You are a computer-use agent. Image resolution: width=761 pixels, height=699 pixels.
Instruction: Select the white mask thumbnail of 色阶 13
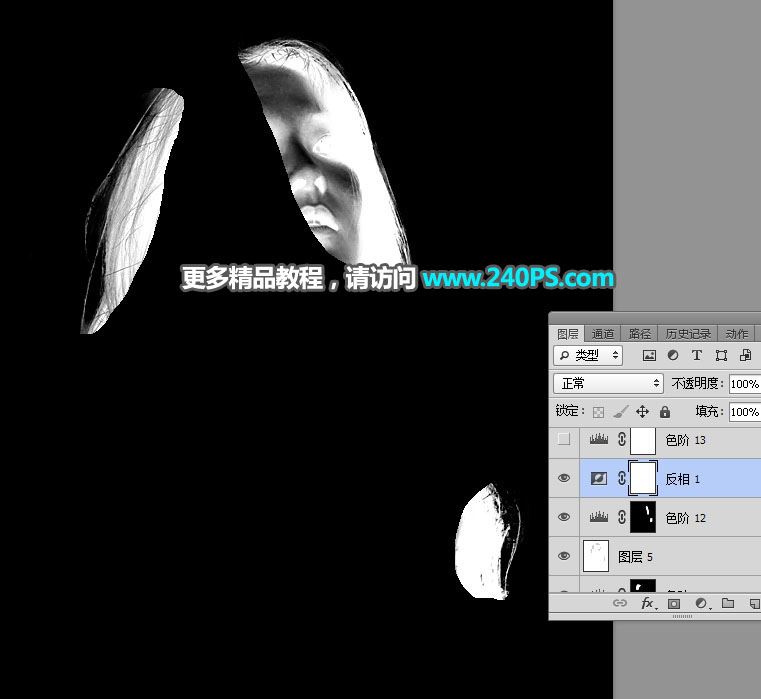coord(643,440)
